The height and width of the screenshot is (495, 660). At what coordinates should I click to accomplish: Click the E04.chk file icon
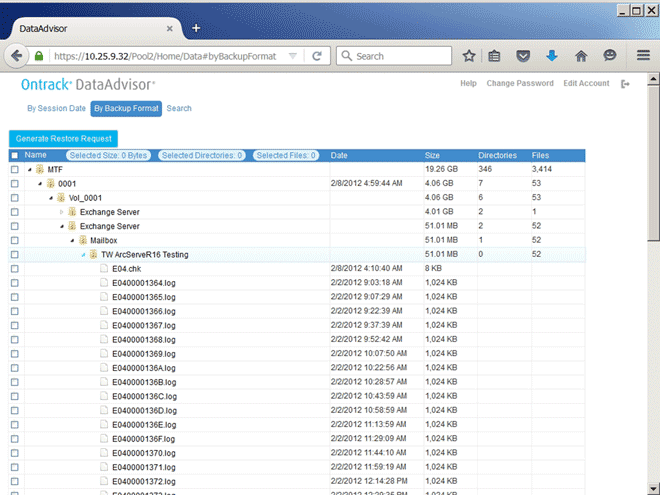click(104, 269)
